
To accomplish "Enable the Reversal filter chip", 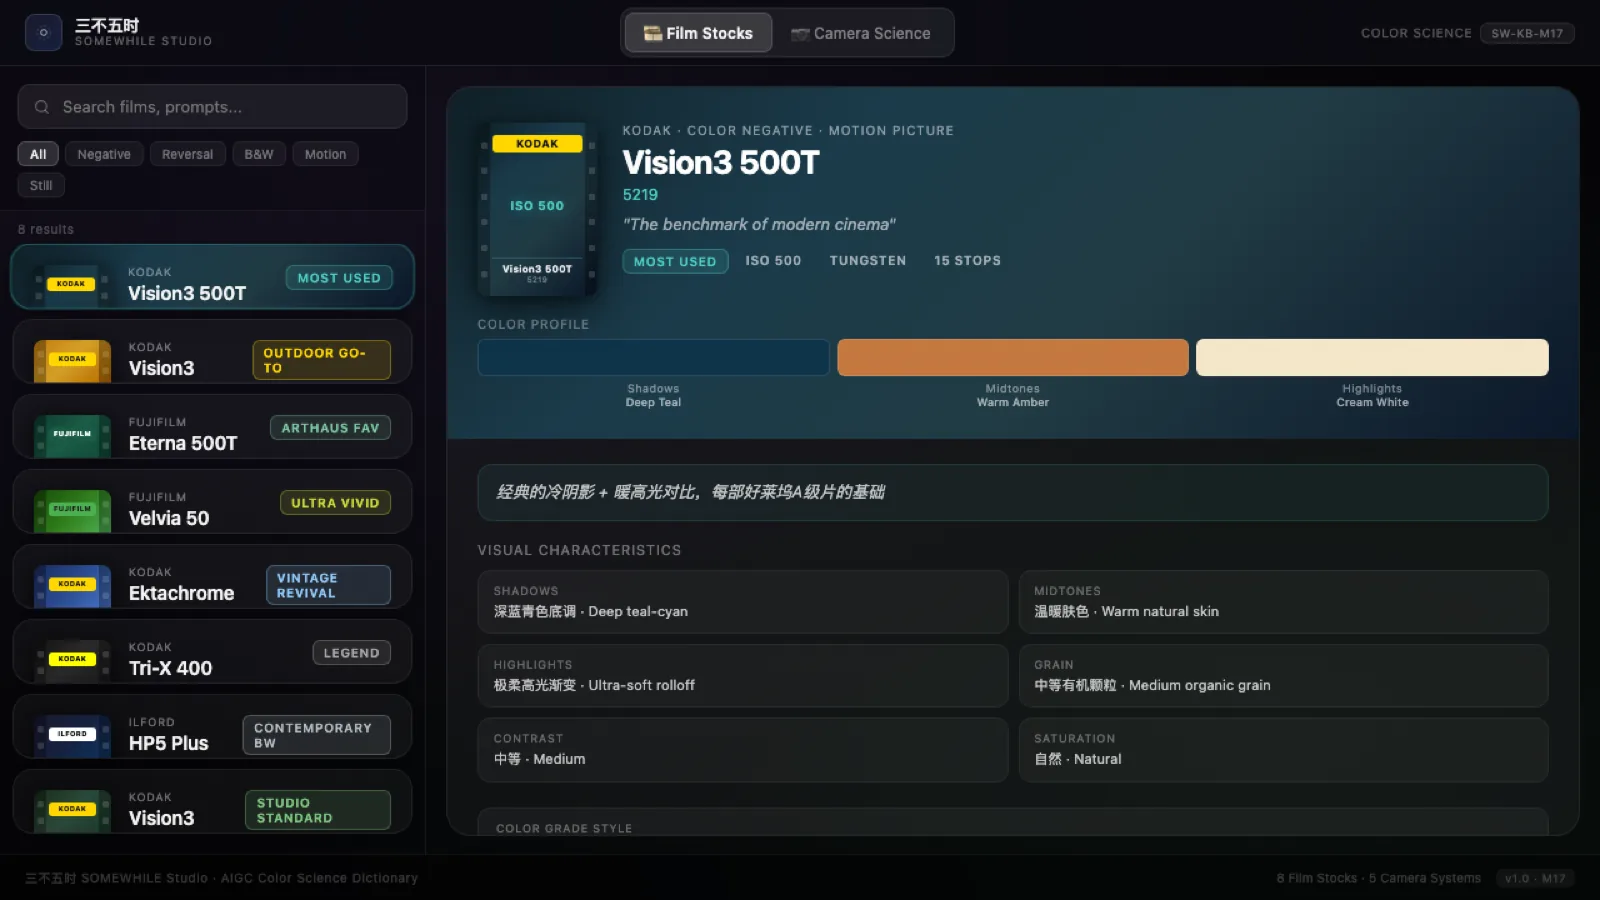I will click(x=187, y=154).
